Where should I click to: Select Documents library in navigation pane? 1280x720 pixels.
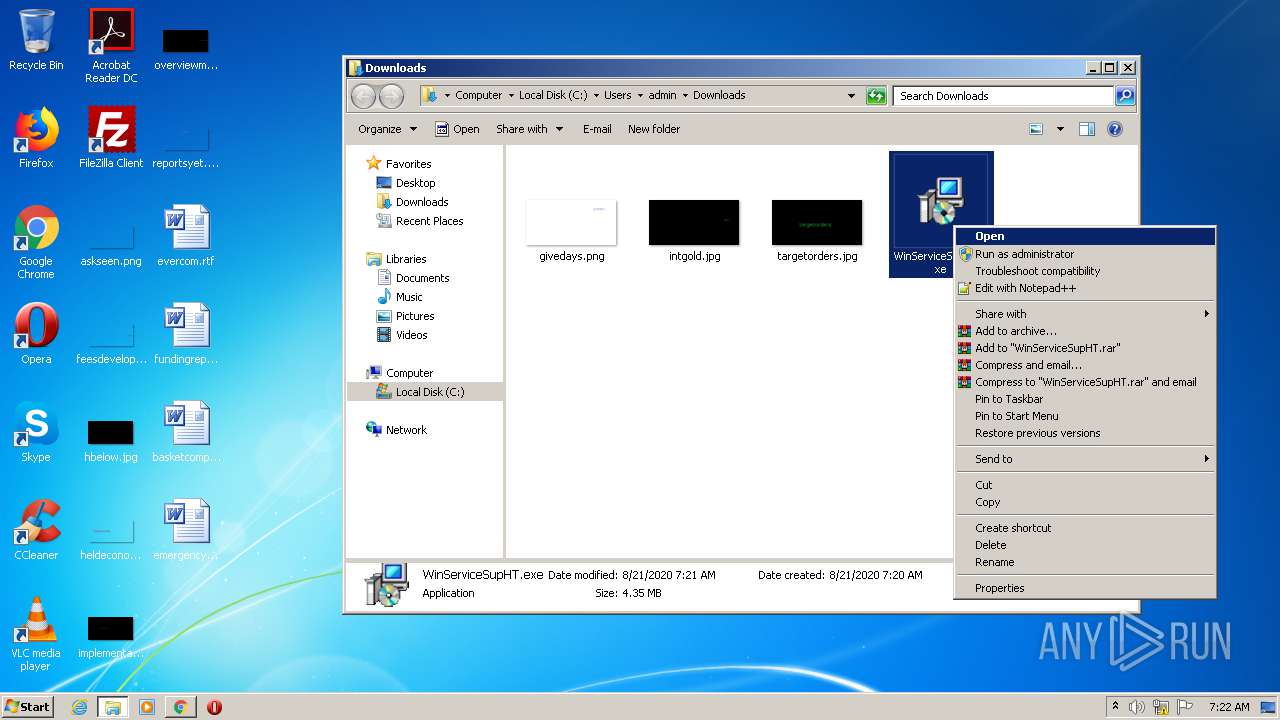413,278
